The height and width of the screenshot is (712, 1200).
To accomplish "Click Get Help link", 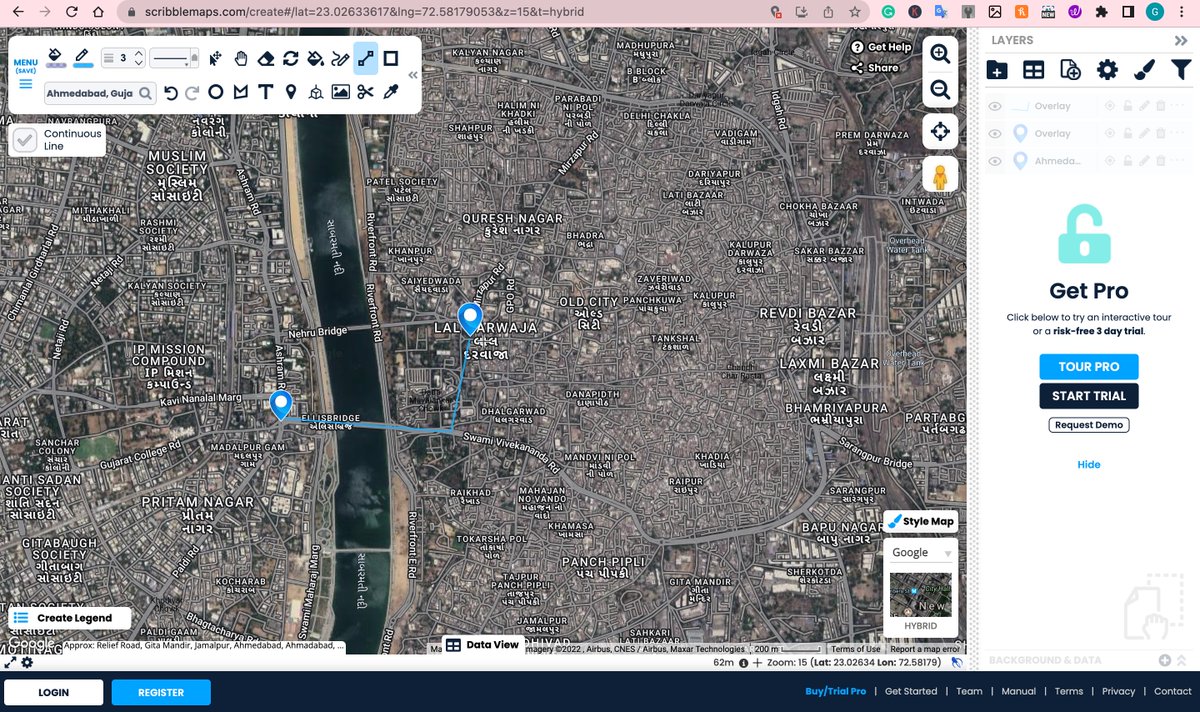I will tap(881, 47).
